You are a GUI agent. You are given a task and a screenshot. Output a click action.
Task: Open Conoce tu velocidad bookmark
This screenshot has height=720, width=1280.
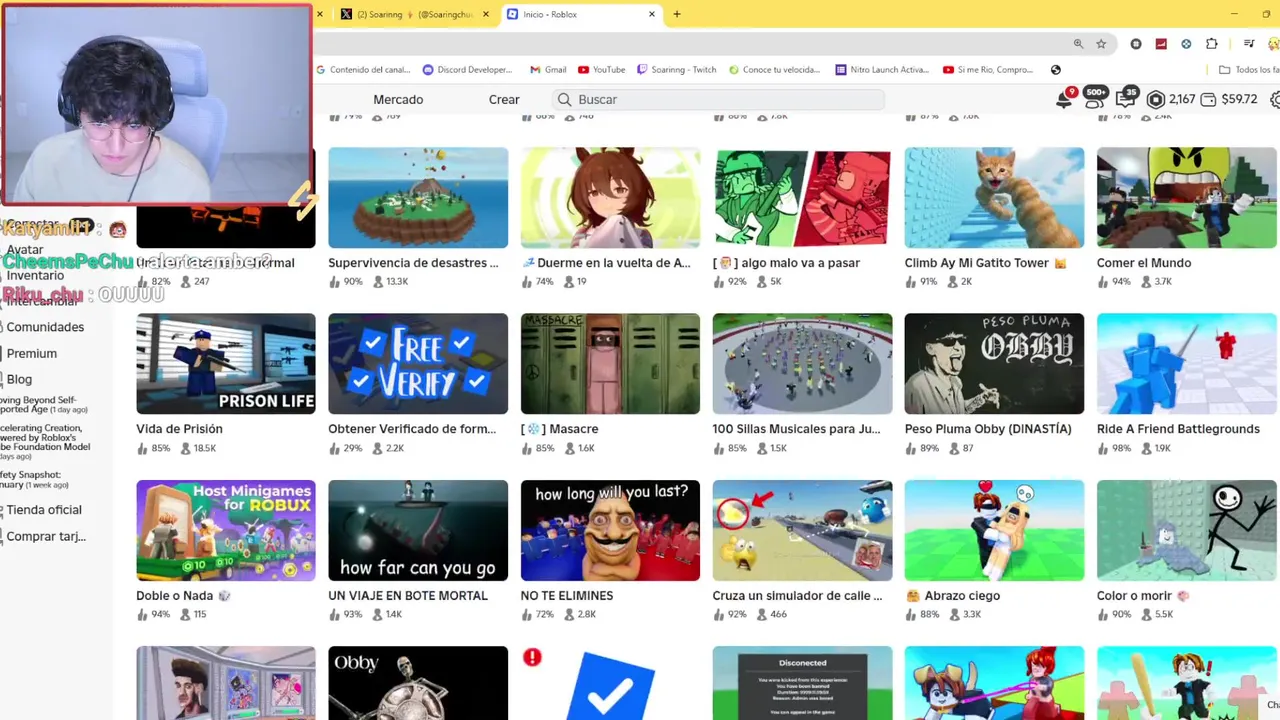(774, 70)
